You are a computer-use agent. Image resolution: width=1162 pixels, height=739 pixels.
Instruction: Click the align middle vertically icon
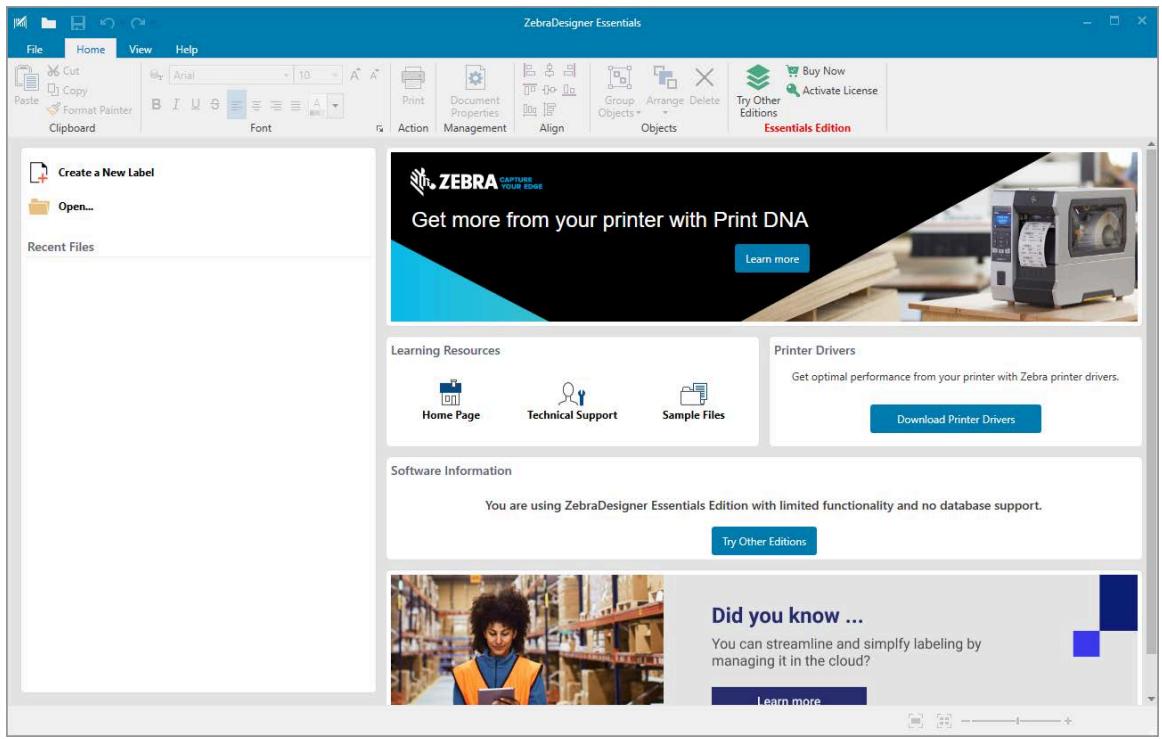click(x=549, y=90)
